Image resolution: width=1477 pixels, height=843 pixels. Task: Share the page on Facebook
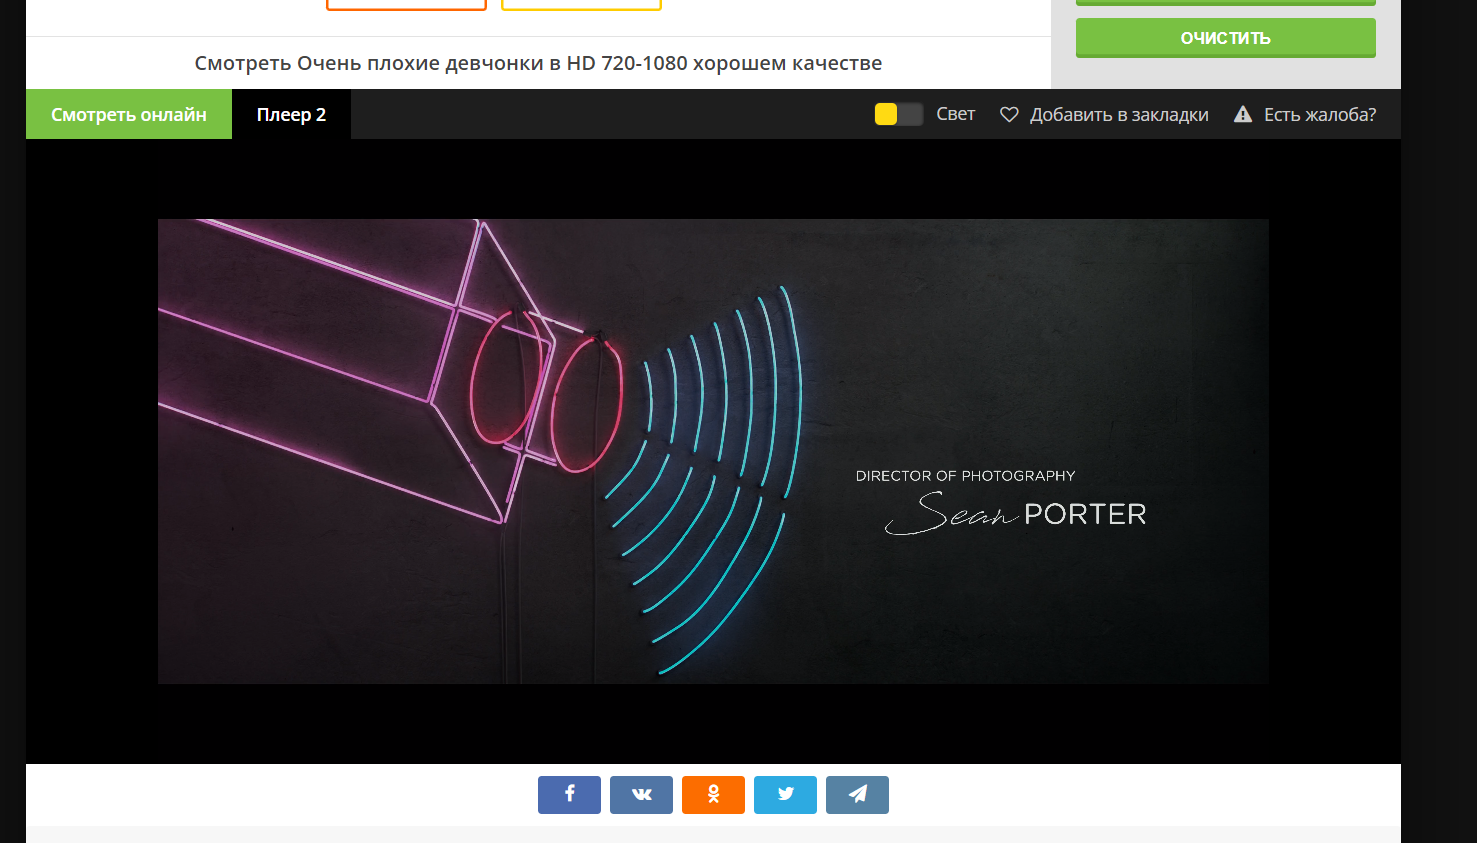coord(569,795)
